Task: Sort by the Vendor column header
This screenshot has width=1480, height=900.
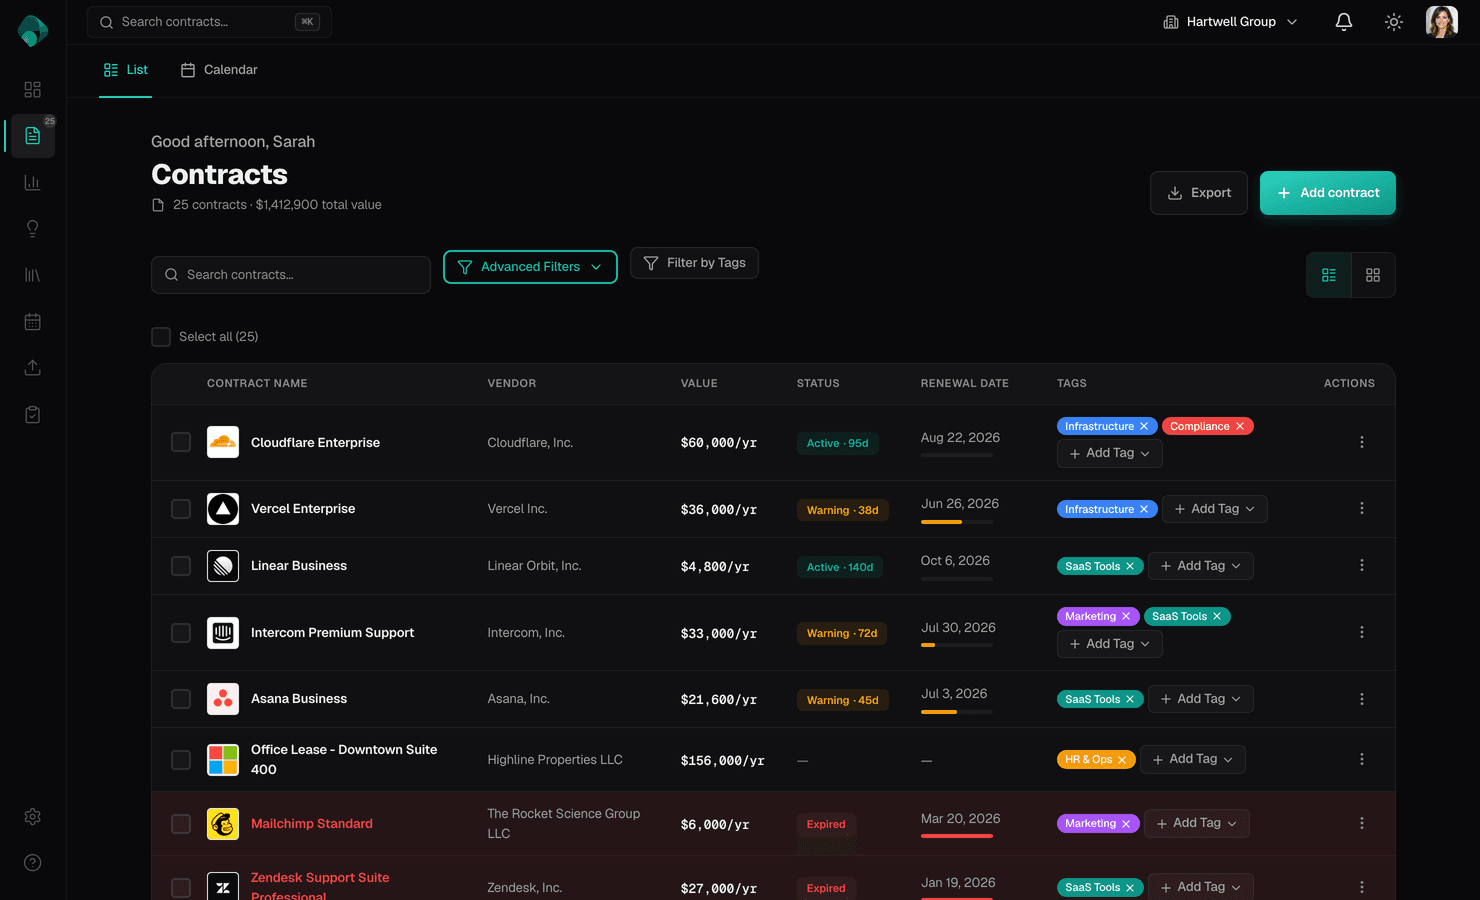Action: pos(512,383)
